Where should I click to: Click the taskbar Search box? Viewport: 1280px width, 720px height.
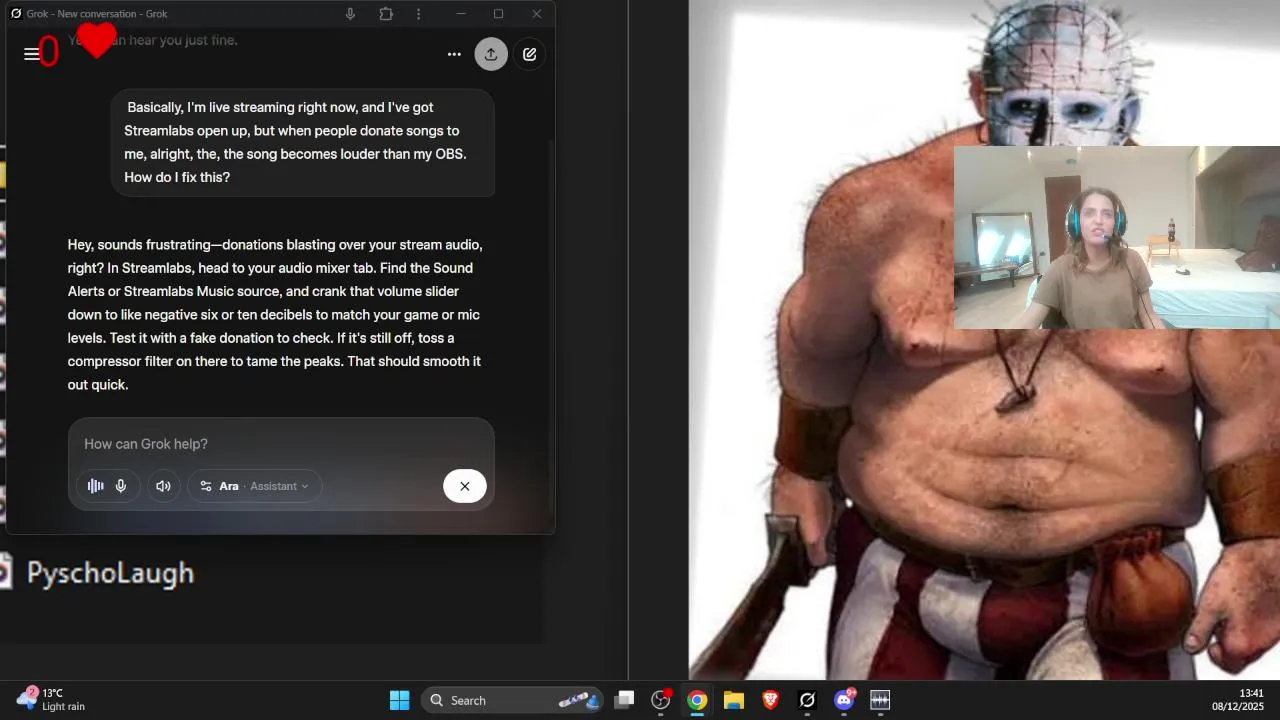tap(512, 700)
